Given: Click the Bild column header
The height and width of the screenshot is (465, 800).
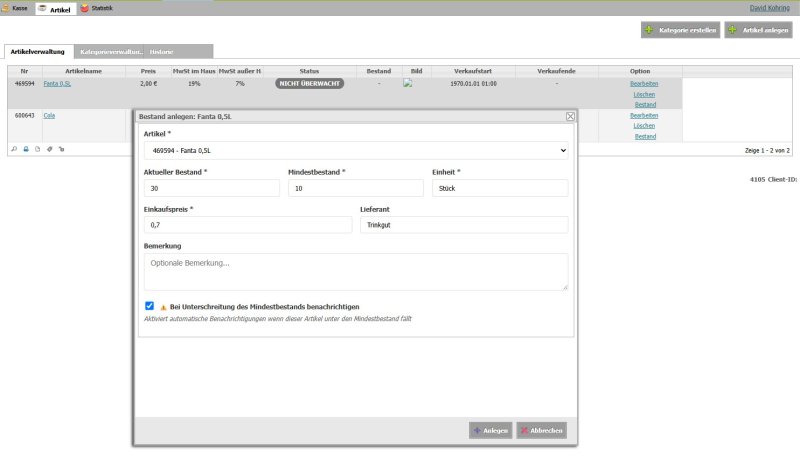Looking at the screenshot, I should 416,71.
